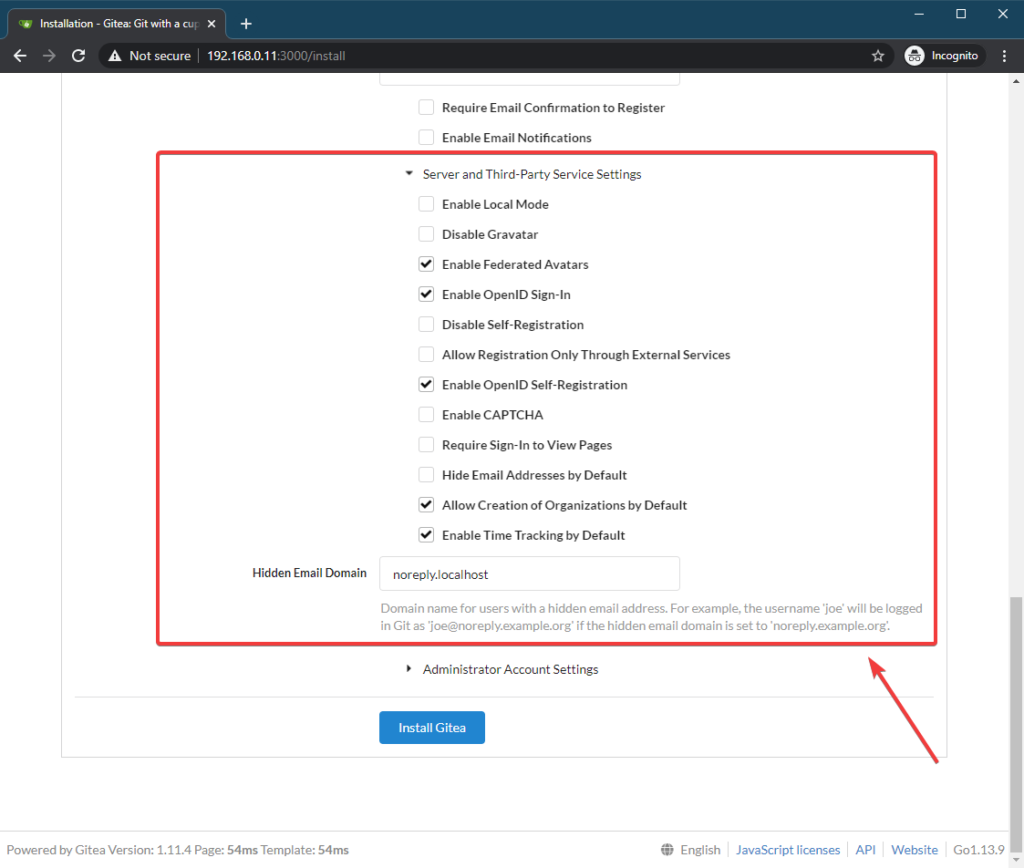The image size is (1024, 868).
Task: Click the Install Gitea button
Action: [432, 728]
